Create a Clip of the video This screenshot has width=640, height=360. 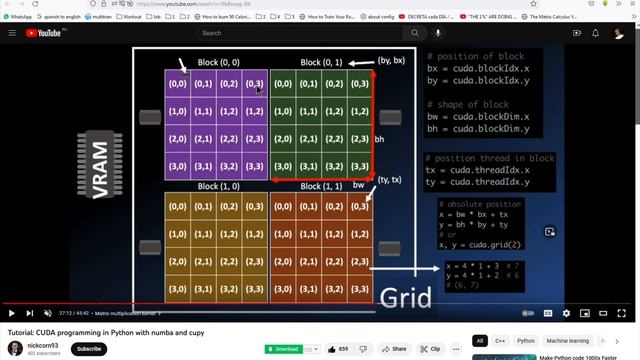[x=430, y=349]
